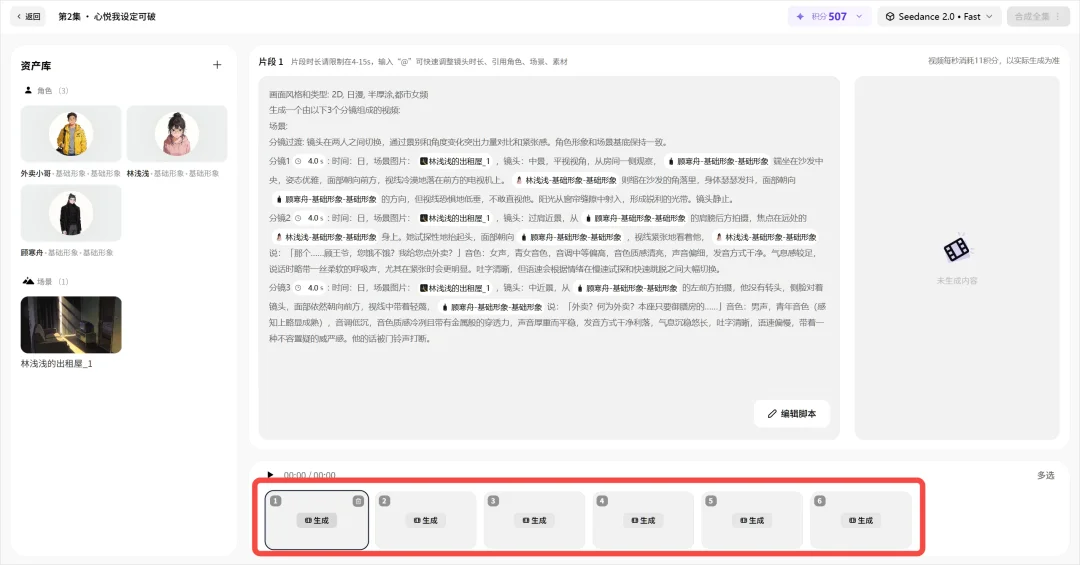The image size is (1080, 565).
Task: Click the 编辑脚本 button
Action: click(791, 414)
